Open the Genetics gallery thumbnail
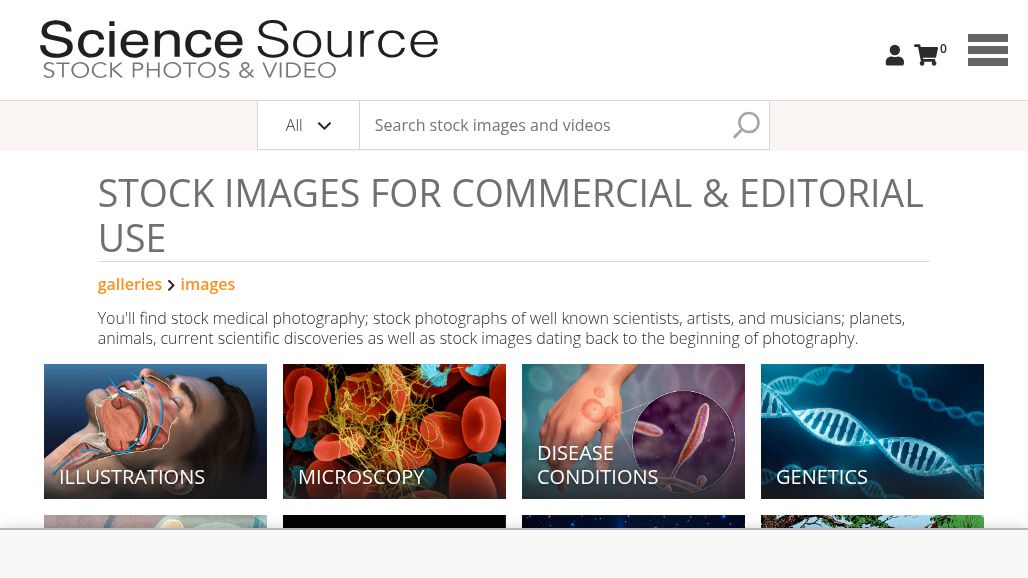Screen dimensions: 1028x578 (872, 431)
